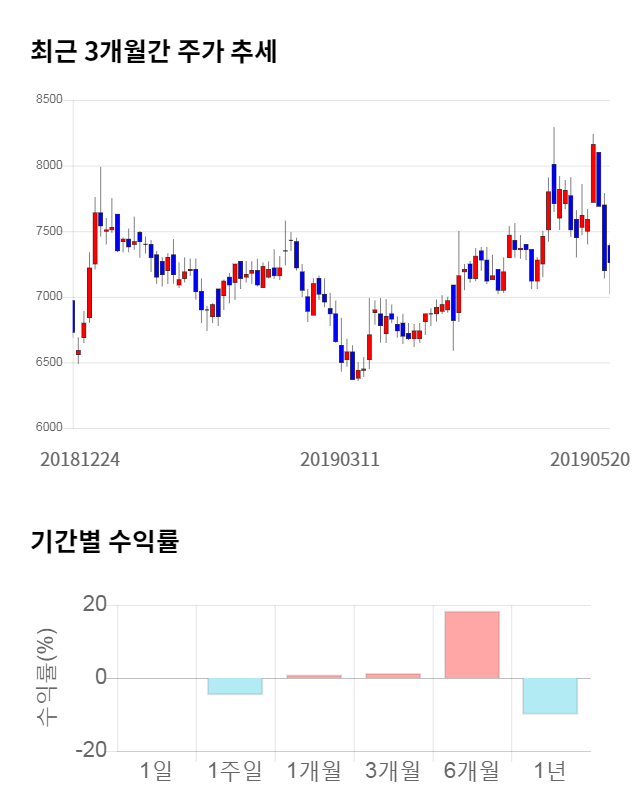Click the '수익률(%)' vertical axis title
The height and width of the screenshot is (810, 640).
pos(46,678)
